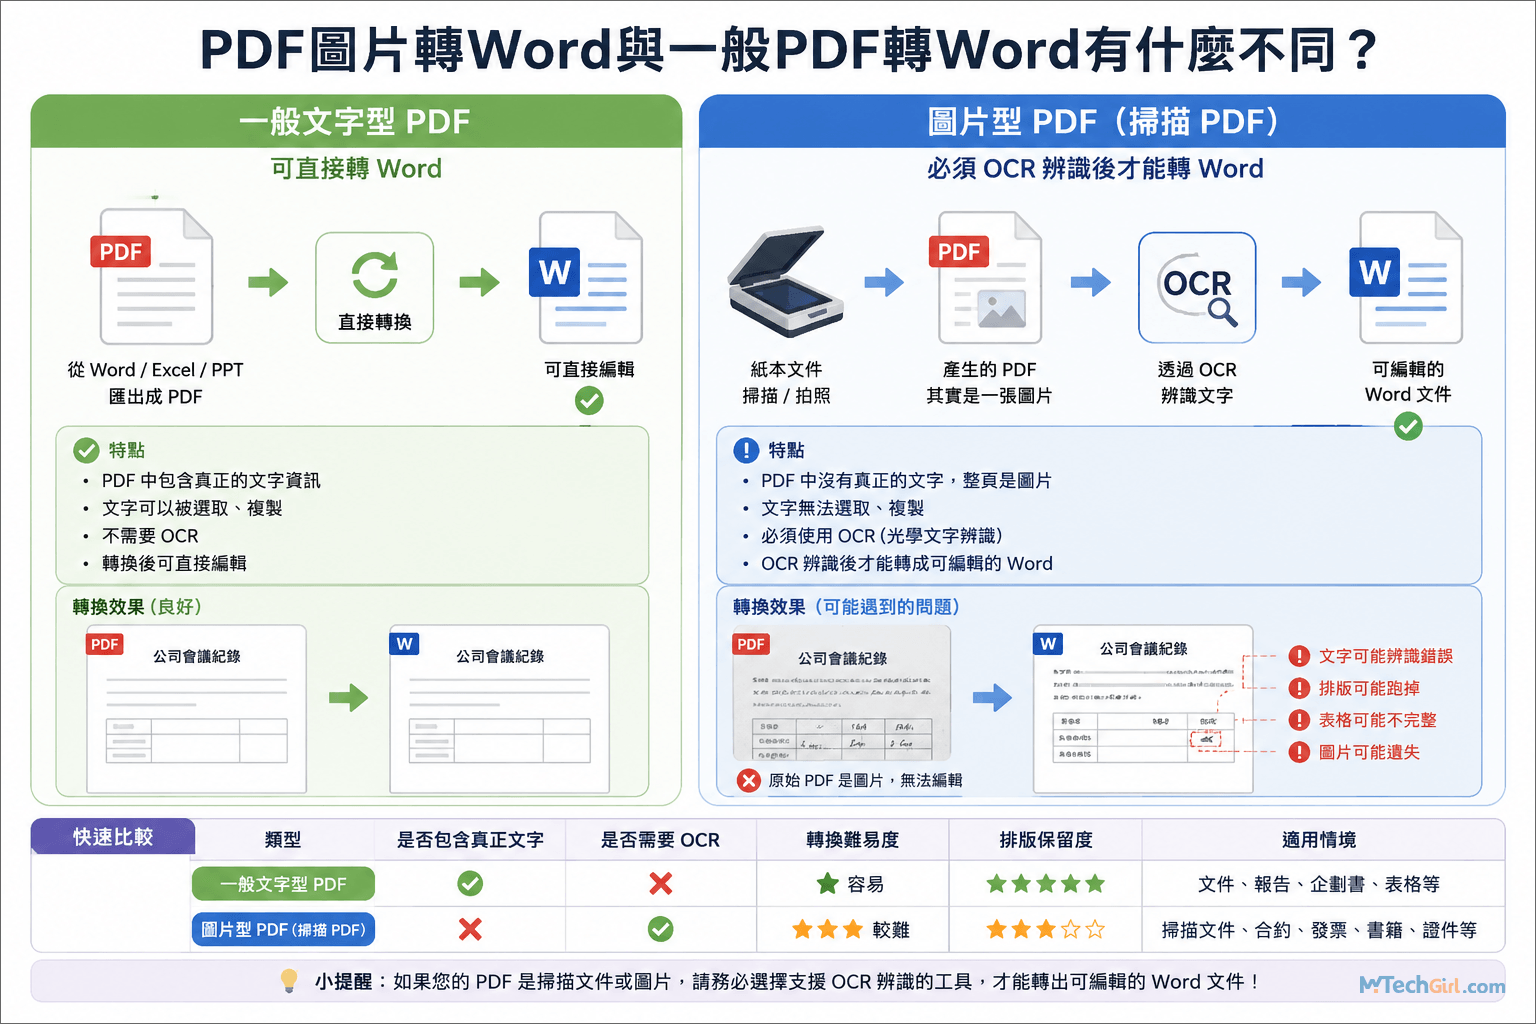Click bullet 轉換後可直接編輯
This screenshot has height=1024, width=1536.
(x=174, y=563)
